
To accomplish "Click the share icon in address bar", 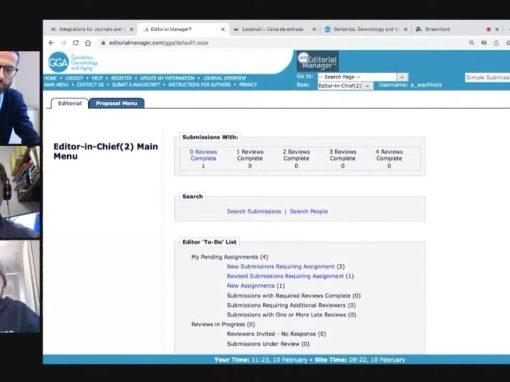I will 496,43.
